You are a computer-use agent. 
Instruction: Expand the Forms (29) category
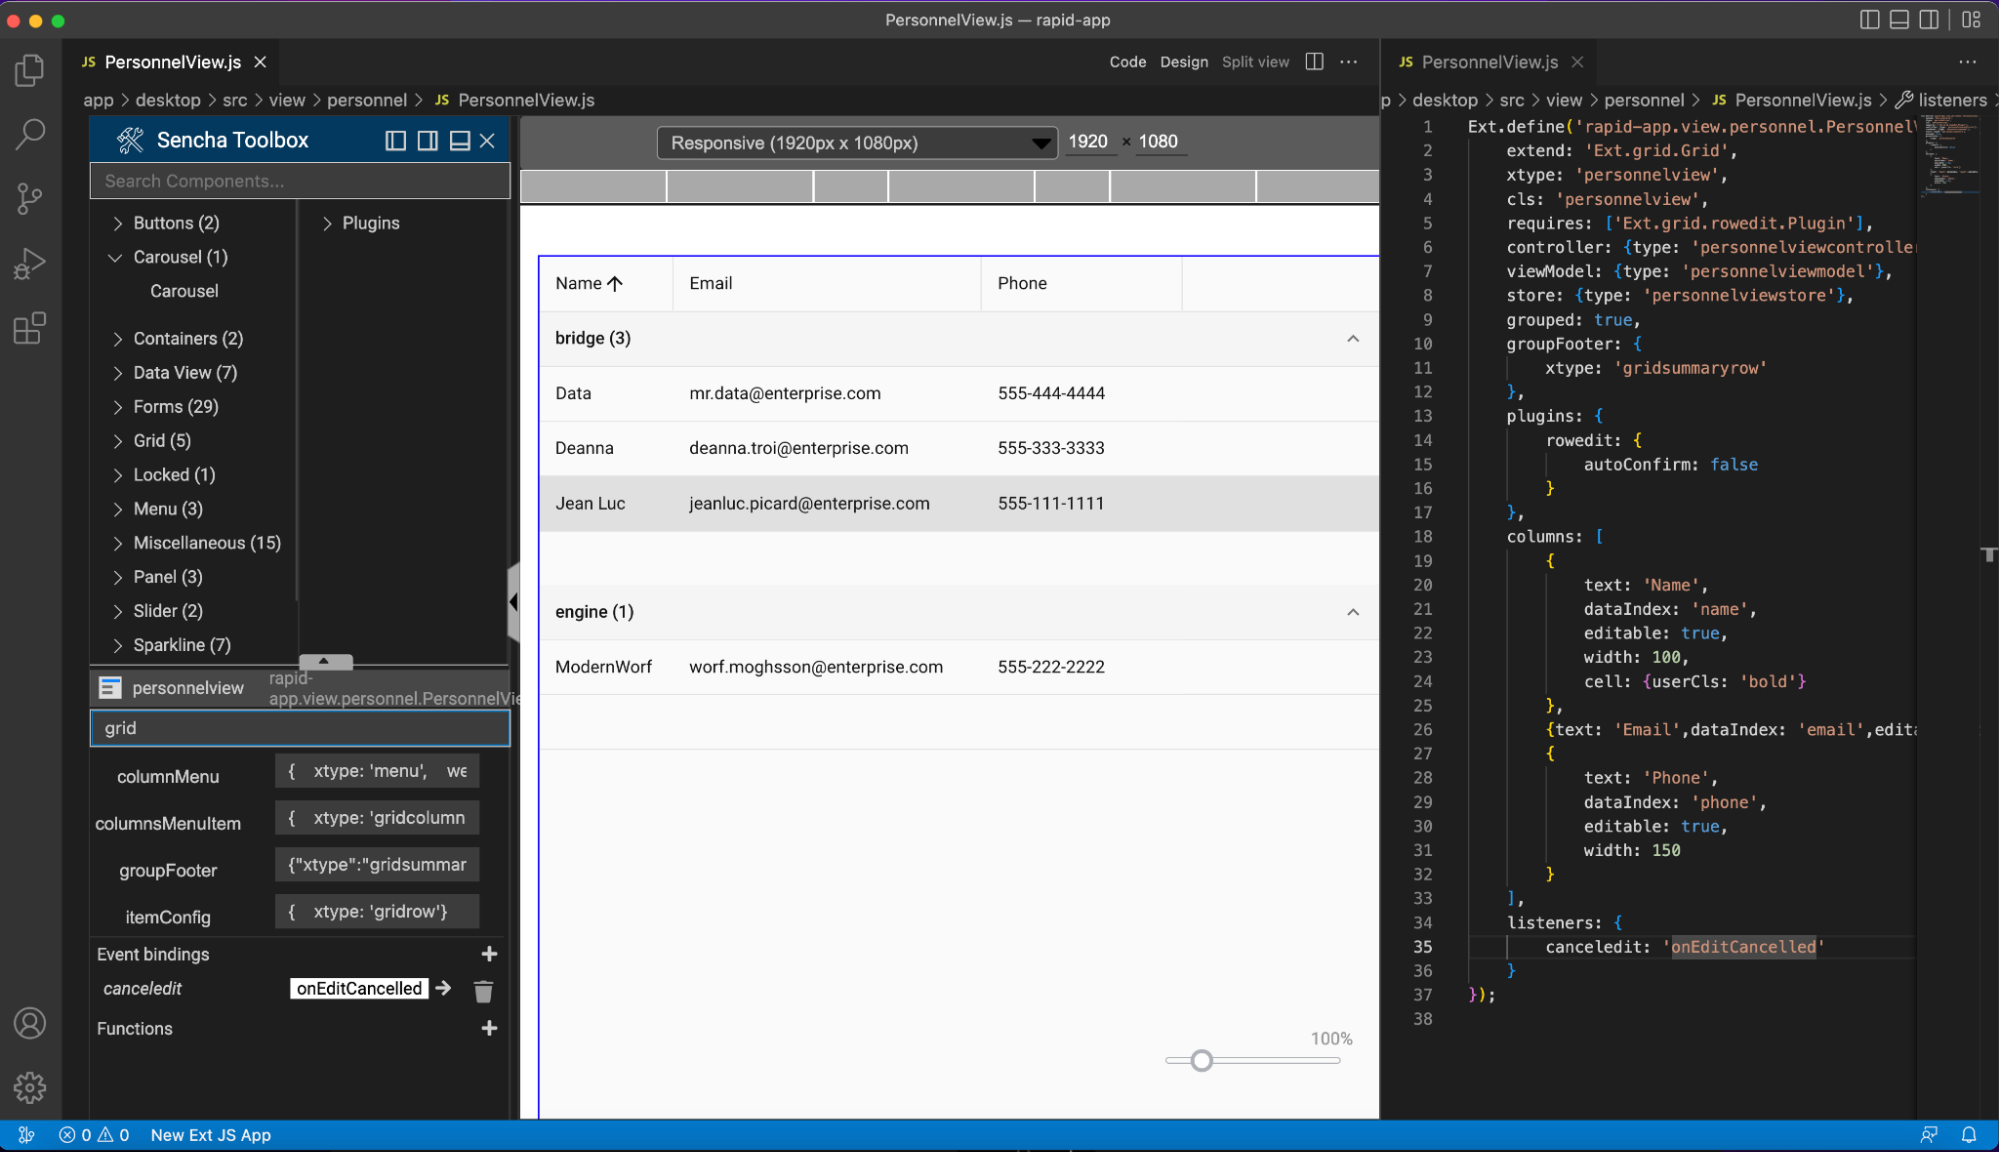tap(118, 407)
